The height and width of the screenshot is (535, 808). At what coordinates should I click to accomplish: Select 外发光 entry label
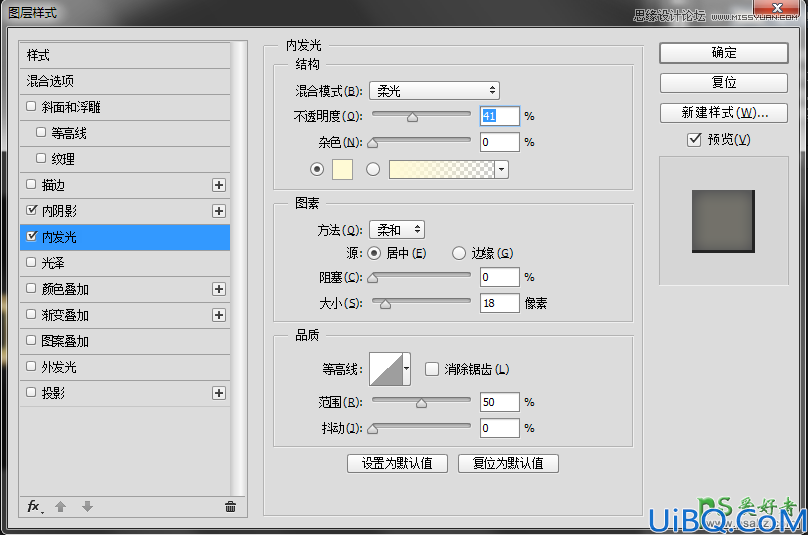(59, 367)
